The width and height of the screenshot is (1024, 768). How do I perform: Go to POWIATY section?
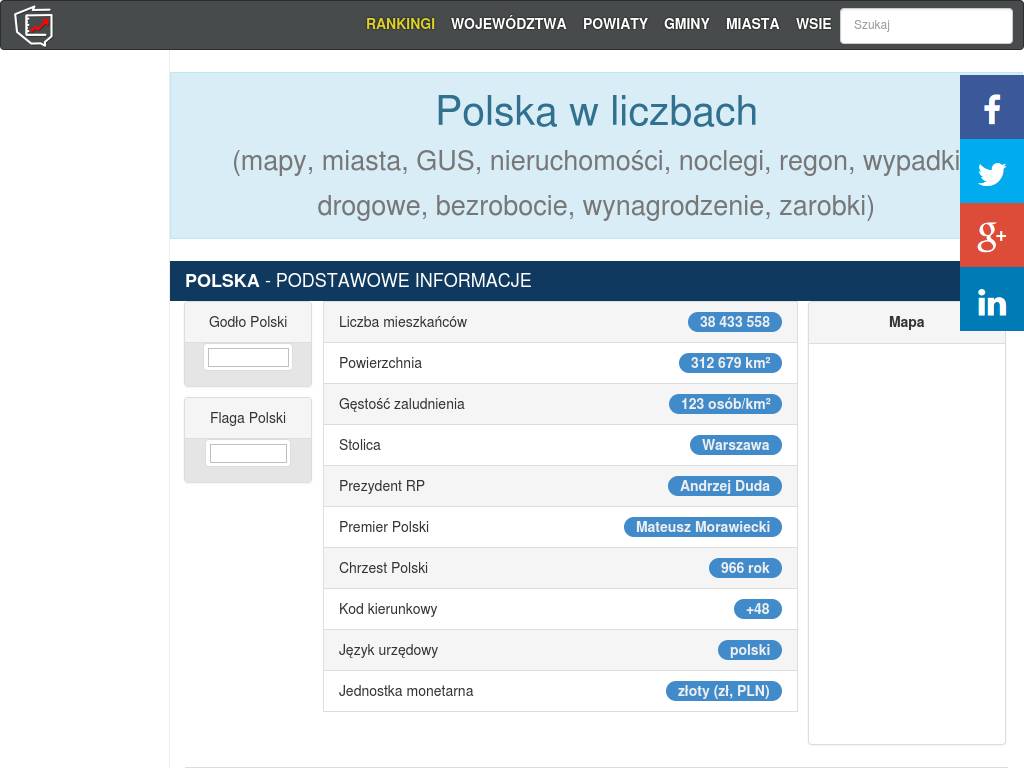click(x=615, y=24)
